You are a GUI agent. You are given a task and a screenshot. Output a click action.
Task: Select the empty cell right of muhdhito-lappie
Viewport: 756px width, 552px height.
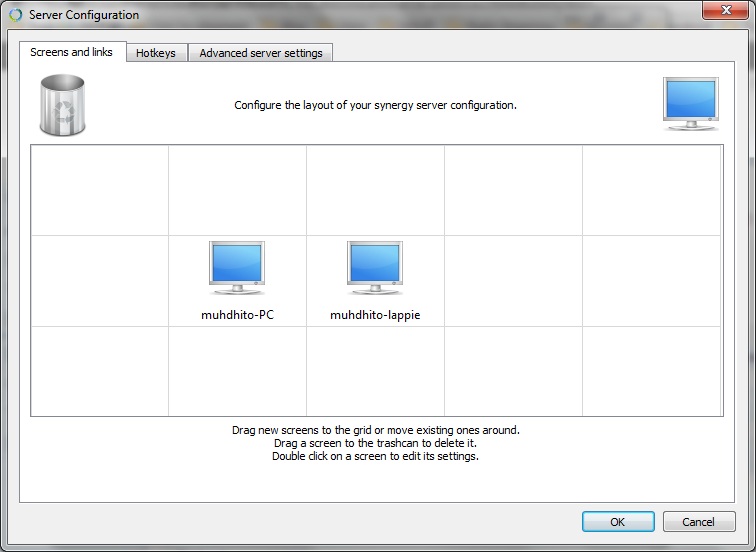point(513,281)
